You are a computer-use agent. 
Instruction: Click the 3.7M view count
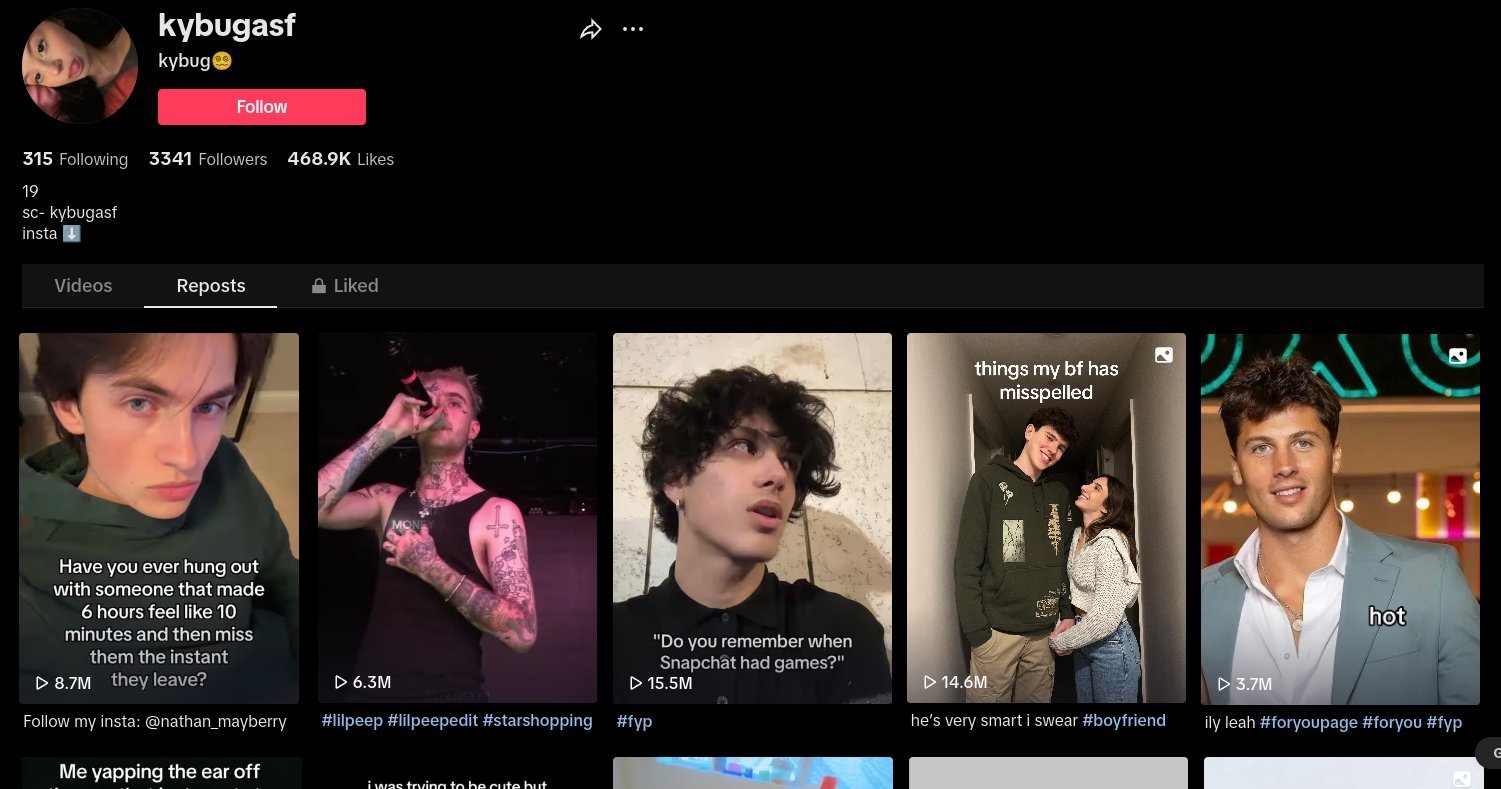[1254, 684]
